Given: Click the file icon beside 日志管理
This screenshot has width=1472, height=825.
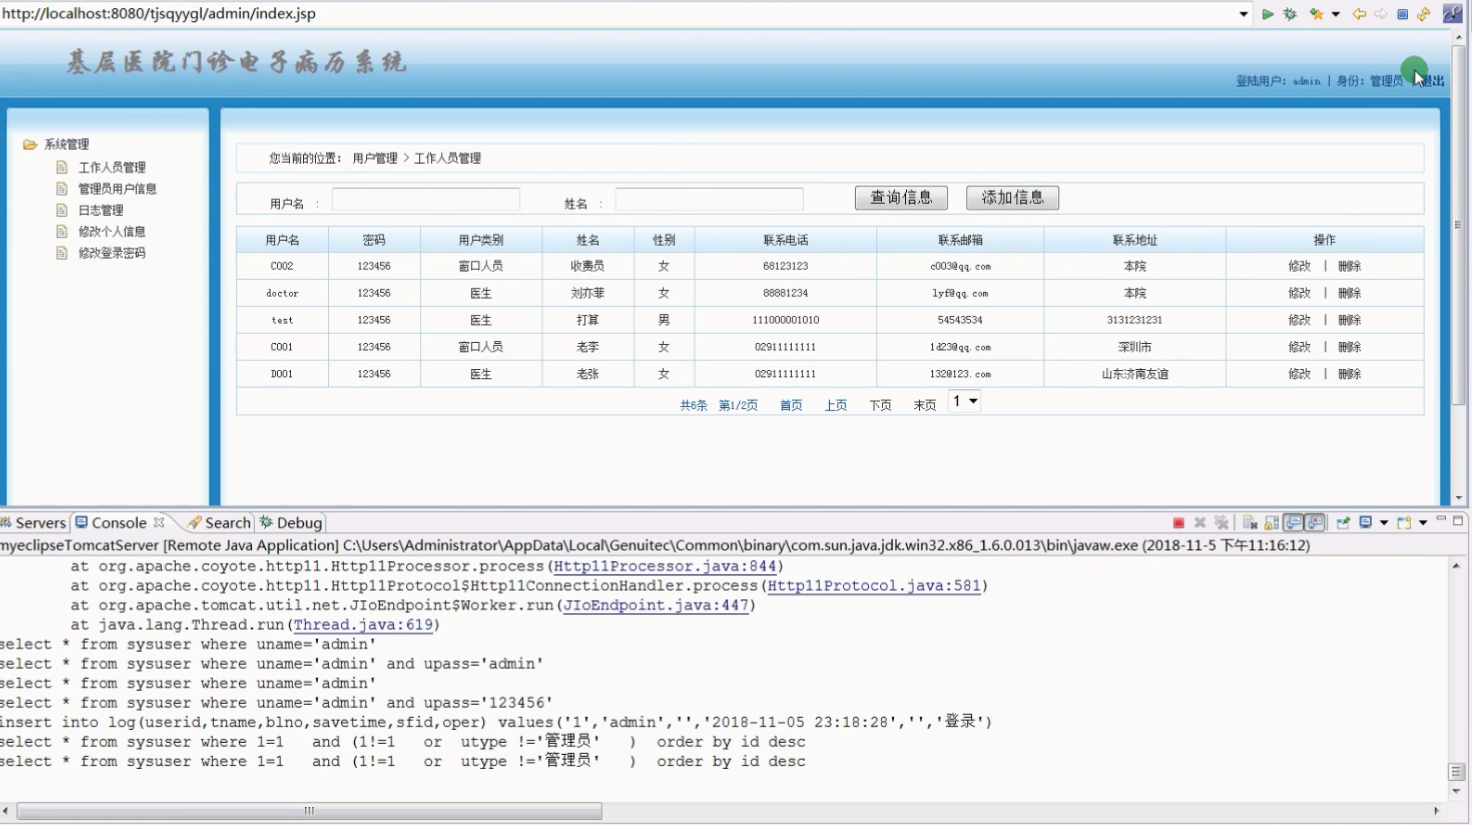Looking at the screenshot, I should pyautogui.click(x=62, y=211).
